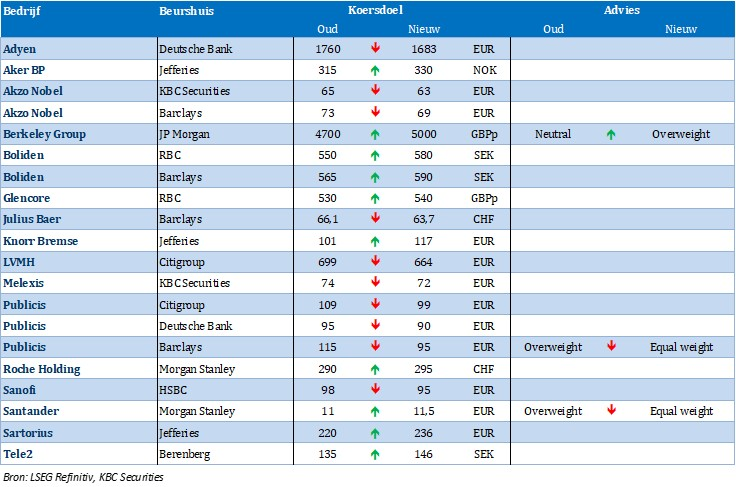
Task: Click the Beurshuis column header
Action: coord(186,10)
